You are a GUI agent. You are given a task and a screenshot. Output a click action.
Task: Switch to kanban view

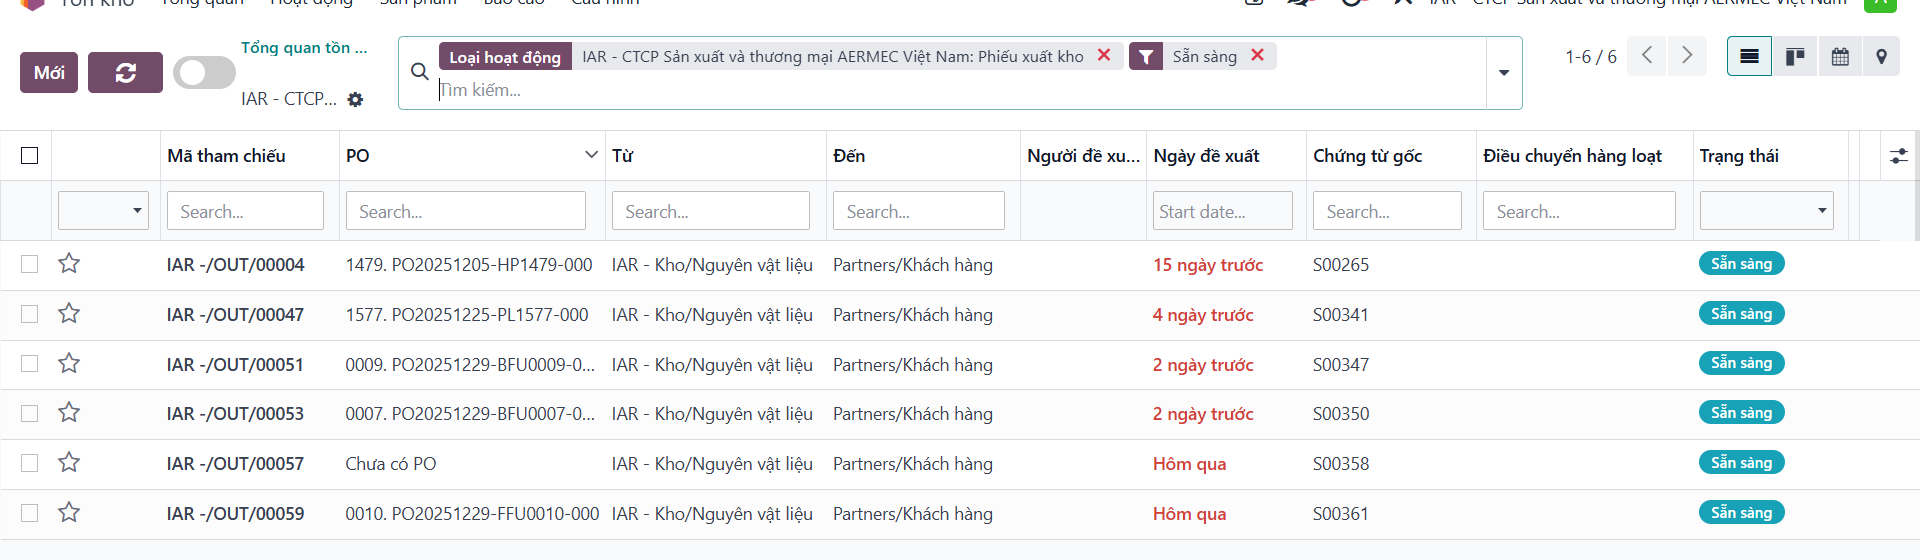pos(1795,56)
